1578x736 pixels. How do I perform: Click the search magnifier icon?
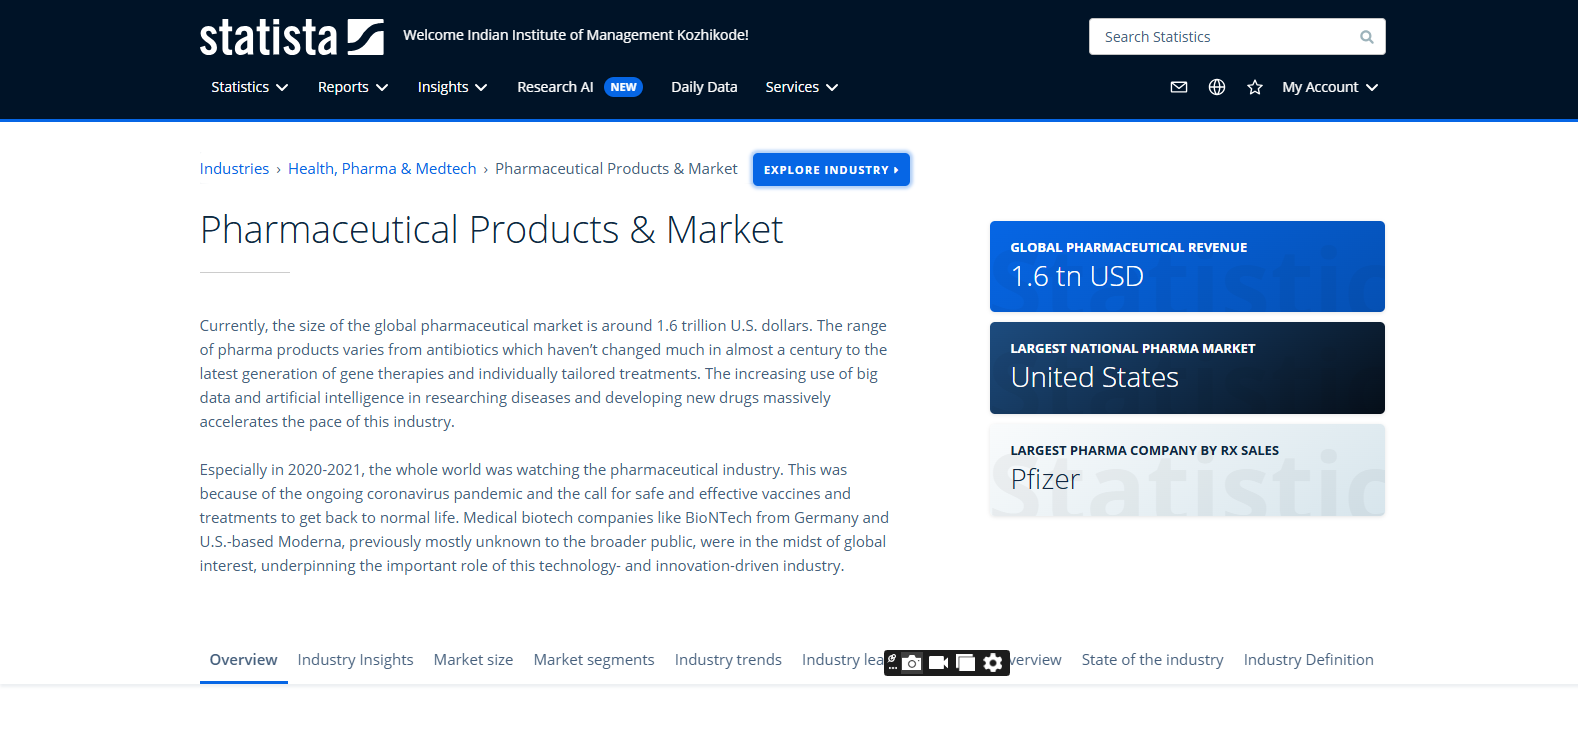click(1366, 37)
